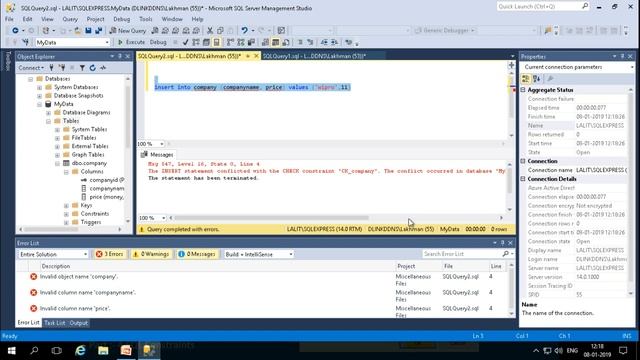
Task: Click the Save file icon
Action: tap(88, 31)
